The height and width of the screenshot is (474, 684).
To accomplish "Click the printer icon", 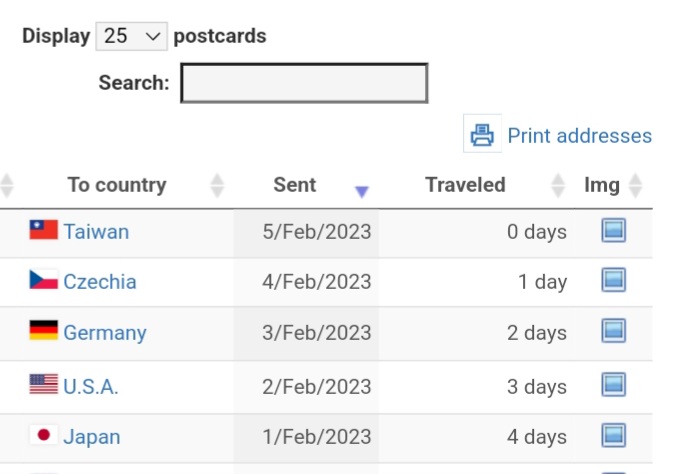I will (x=482, y=134).
